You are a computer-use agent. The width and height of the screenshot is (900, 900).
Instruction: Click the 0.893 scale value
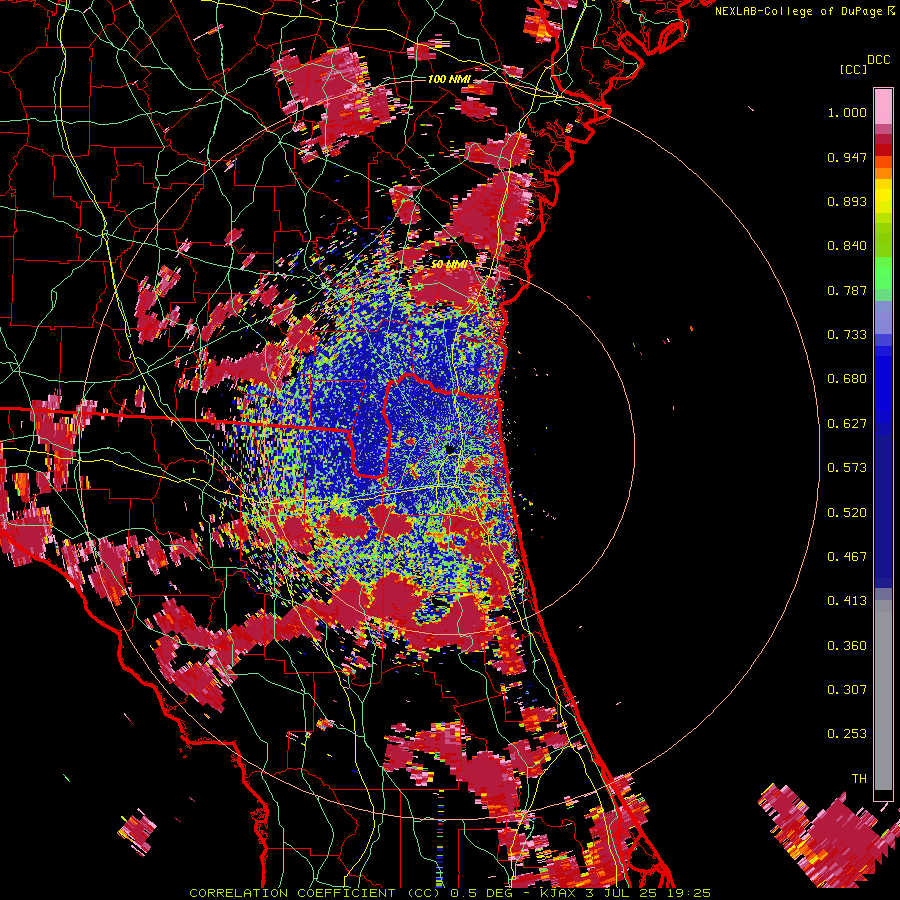pos(847,201)
